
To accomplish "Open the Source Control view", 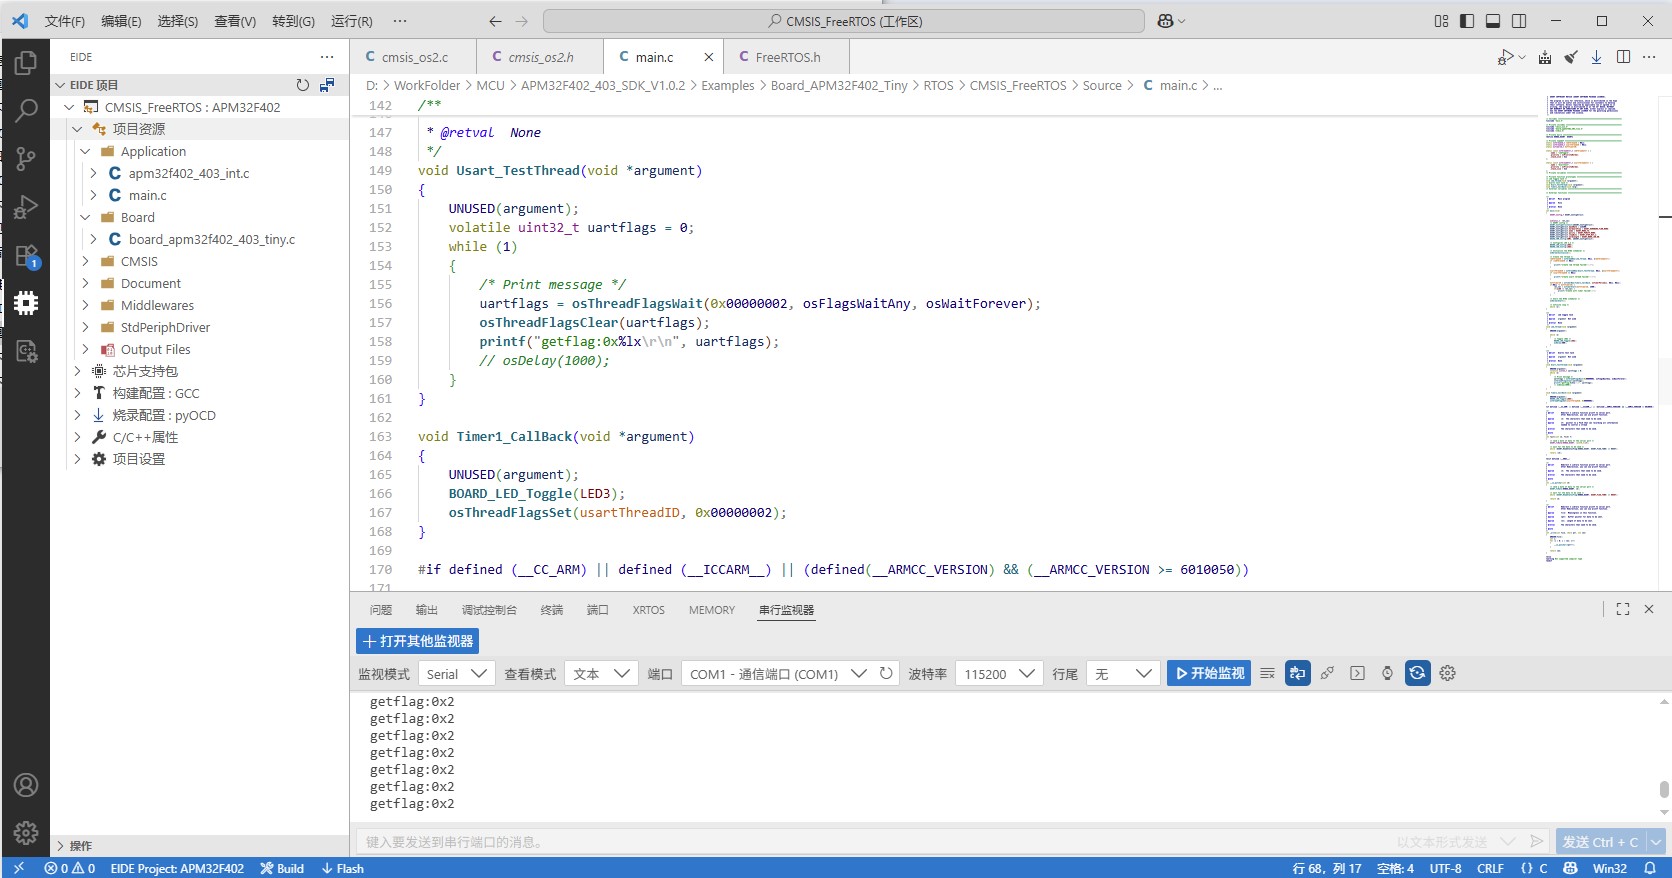I will [x=26, y=158].
